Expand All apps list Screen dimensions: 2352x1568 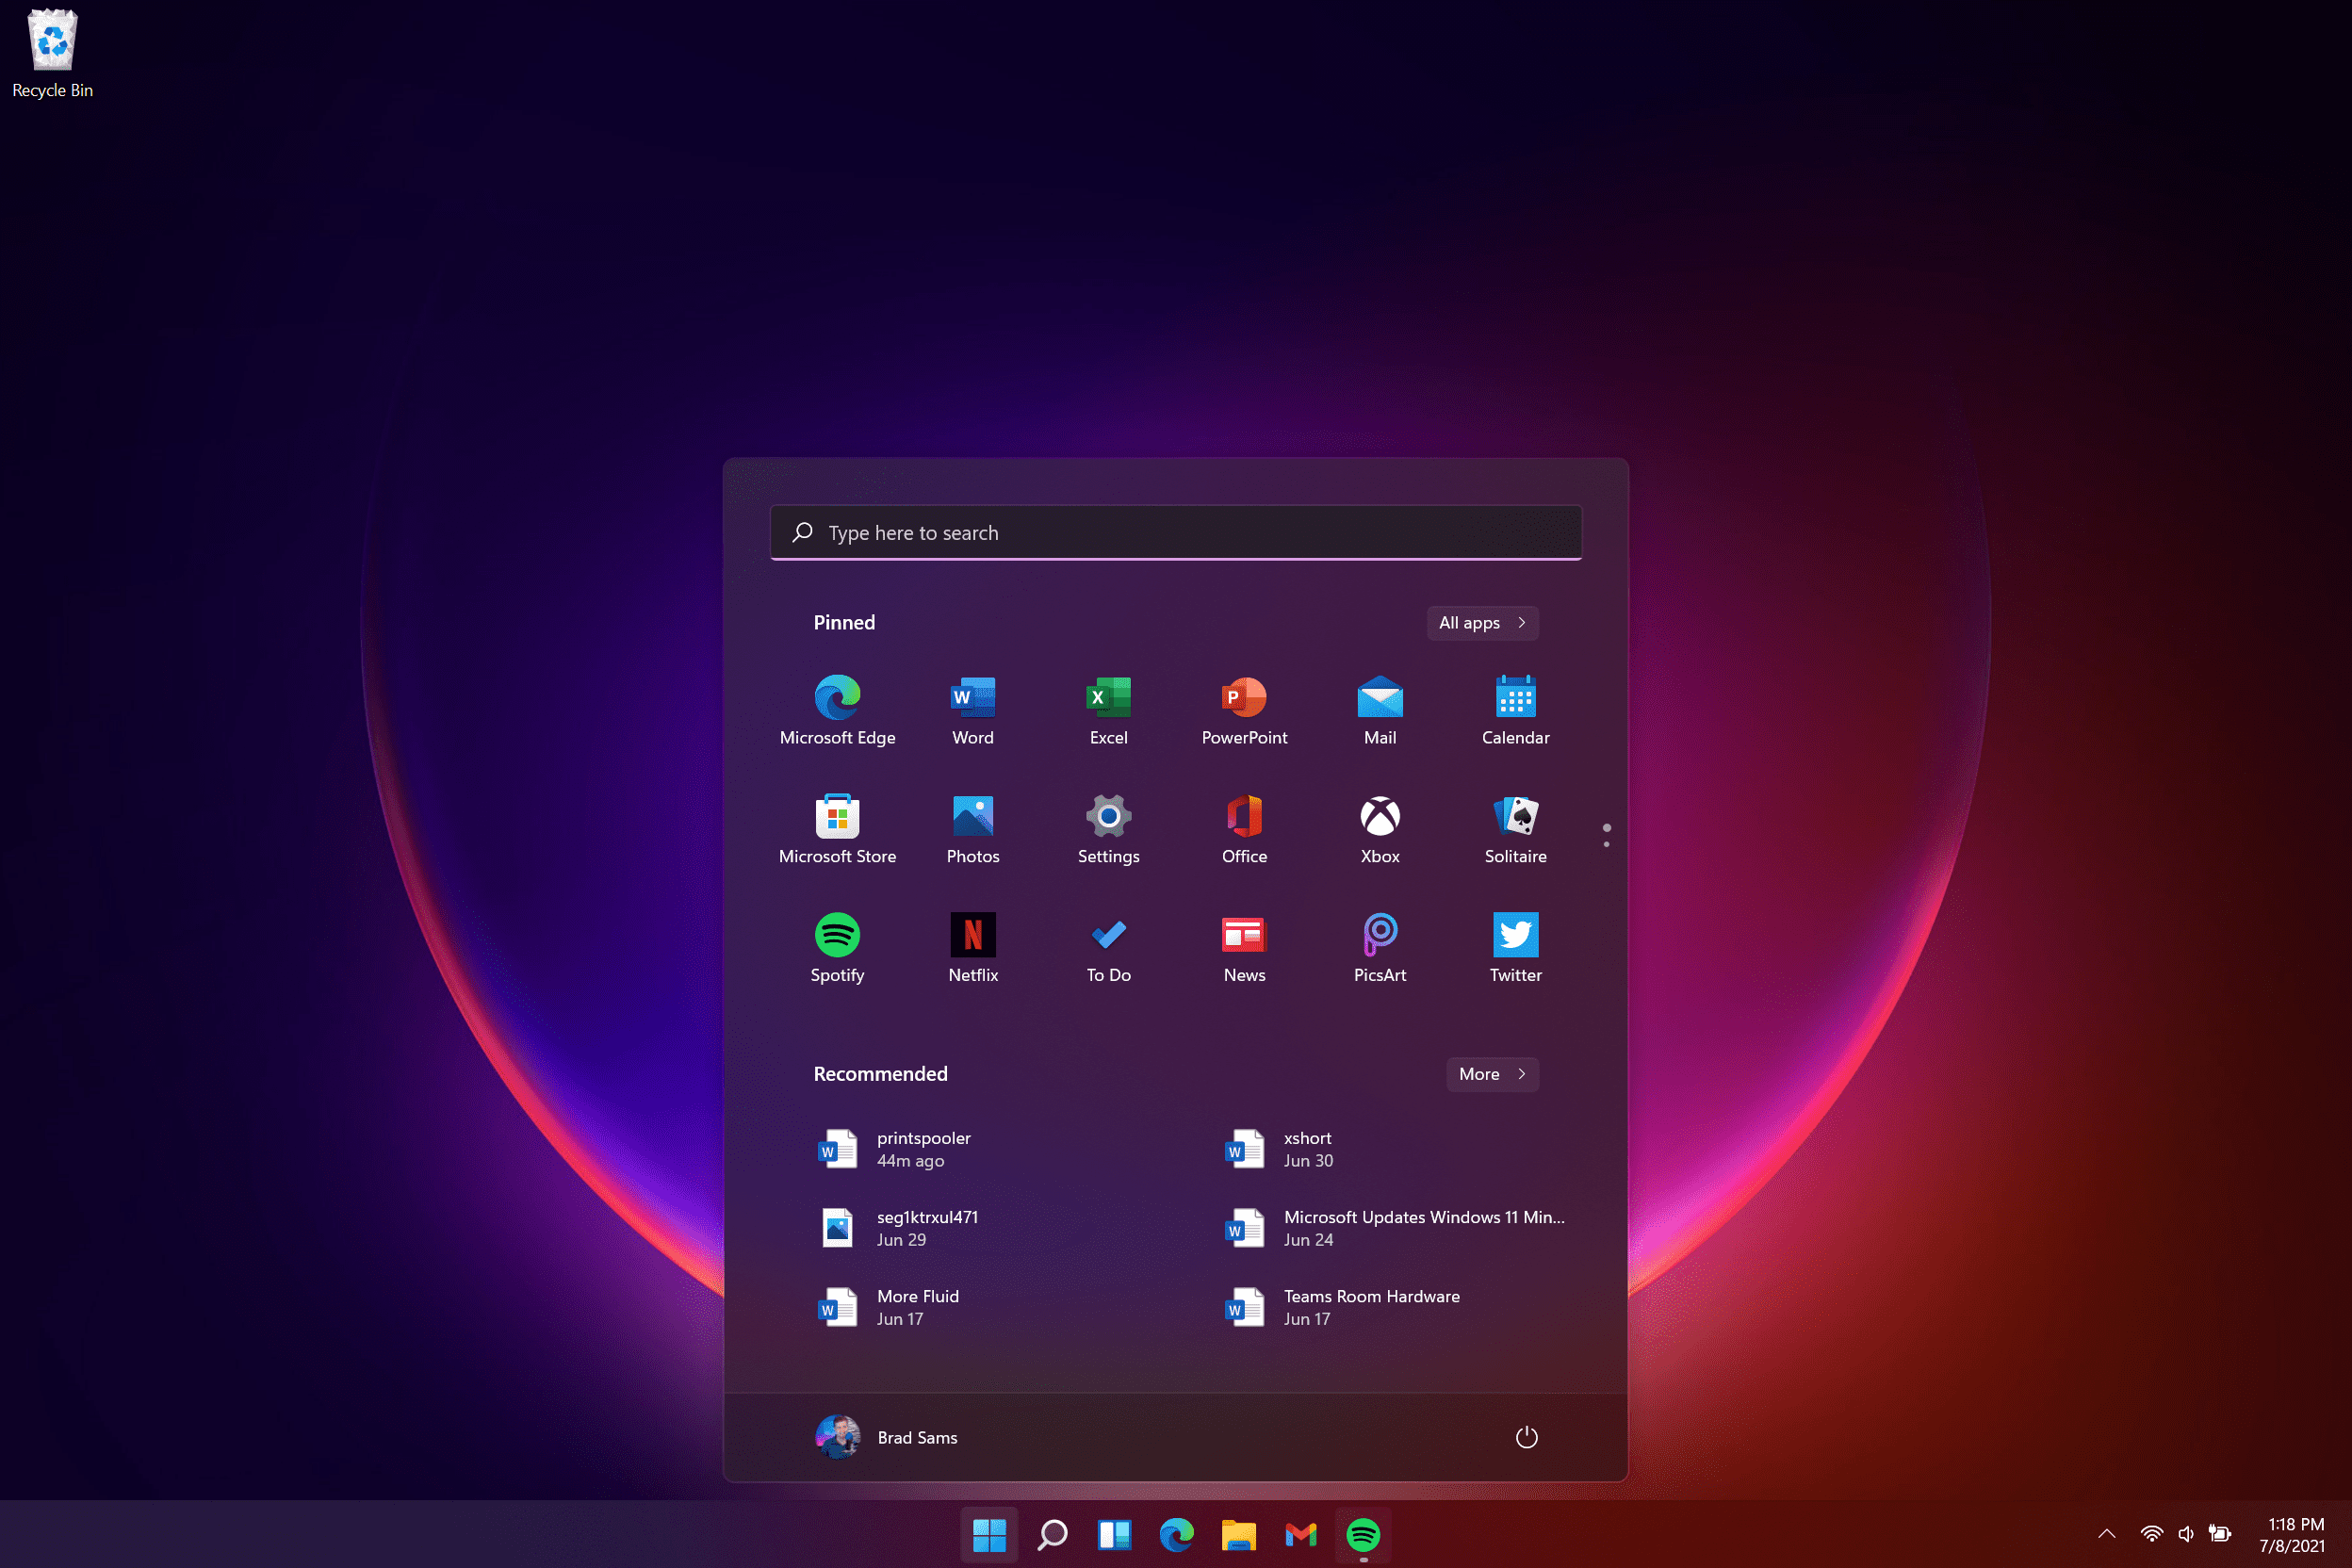[x=1480, y=623]
